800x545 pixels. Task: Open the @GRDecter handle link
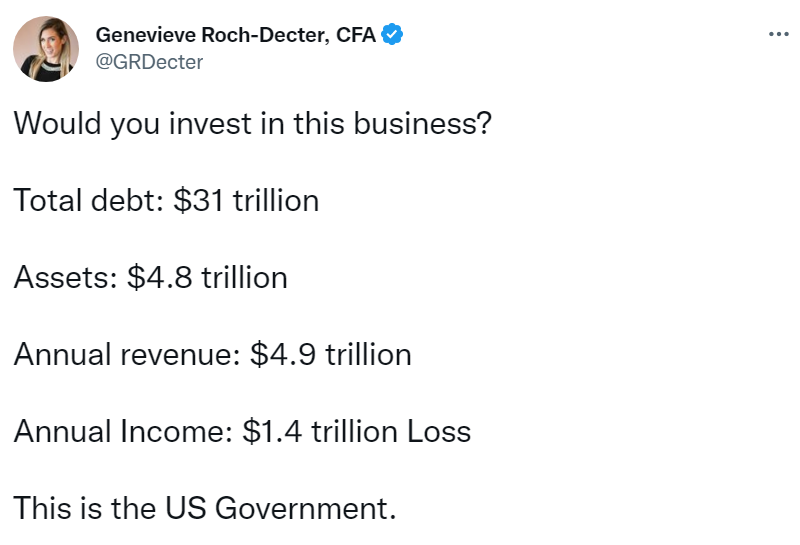click(149, 61)
